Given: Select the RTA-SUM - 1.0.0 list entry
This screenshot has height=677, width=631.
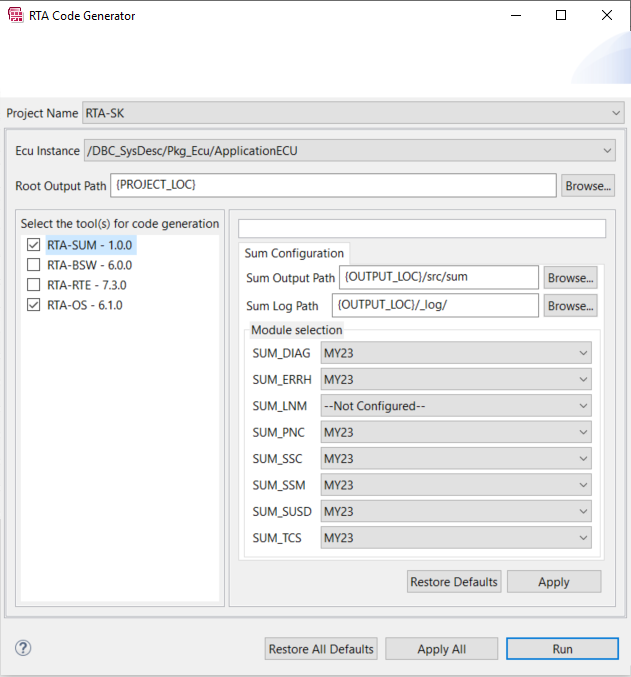Looking at the screenshot, I should coord(89,245).
